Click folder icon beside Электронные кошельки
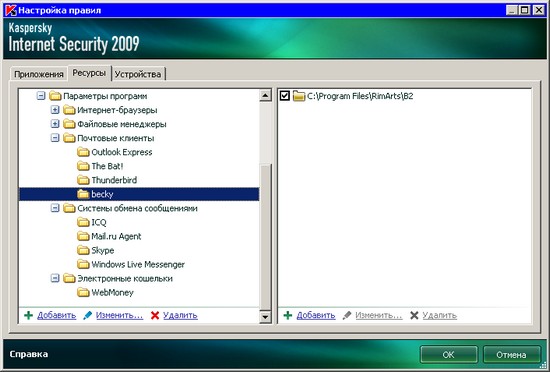Image resolution: width=550 pixels, height=372 pixels. pyautogui.click(x=69, y=278)
